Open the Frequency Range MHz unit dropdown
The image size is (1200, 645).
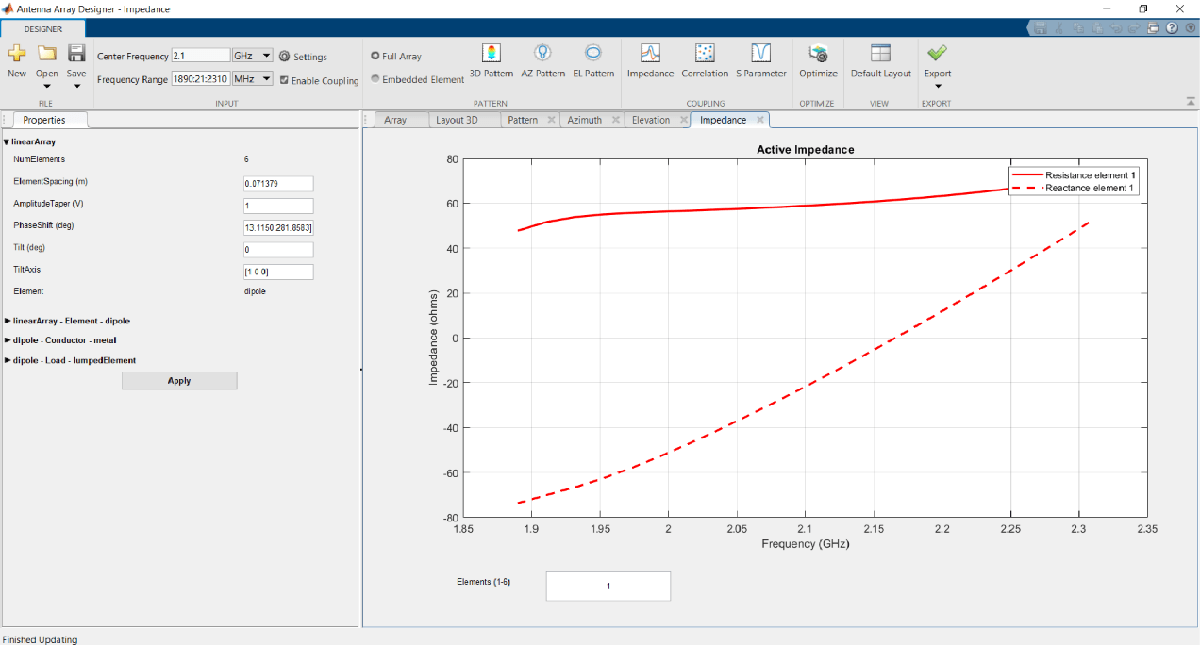(x=252, y=78)
